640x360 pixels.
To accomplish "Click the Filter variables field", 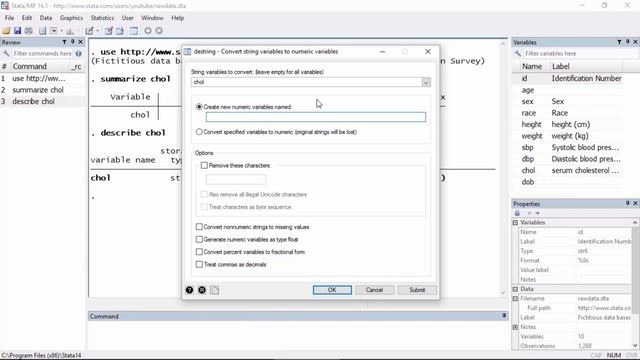I will [579, 53].
